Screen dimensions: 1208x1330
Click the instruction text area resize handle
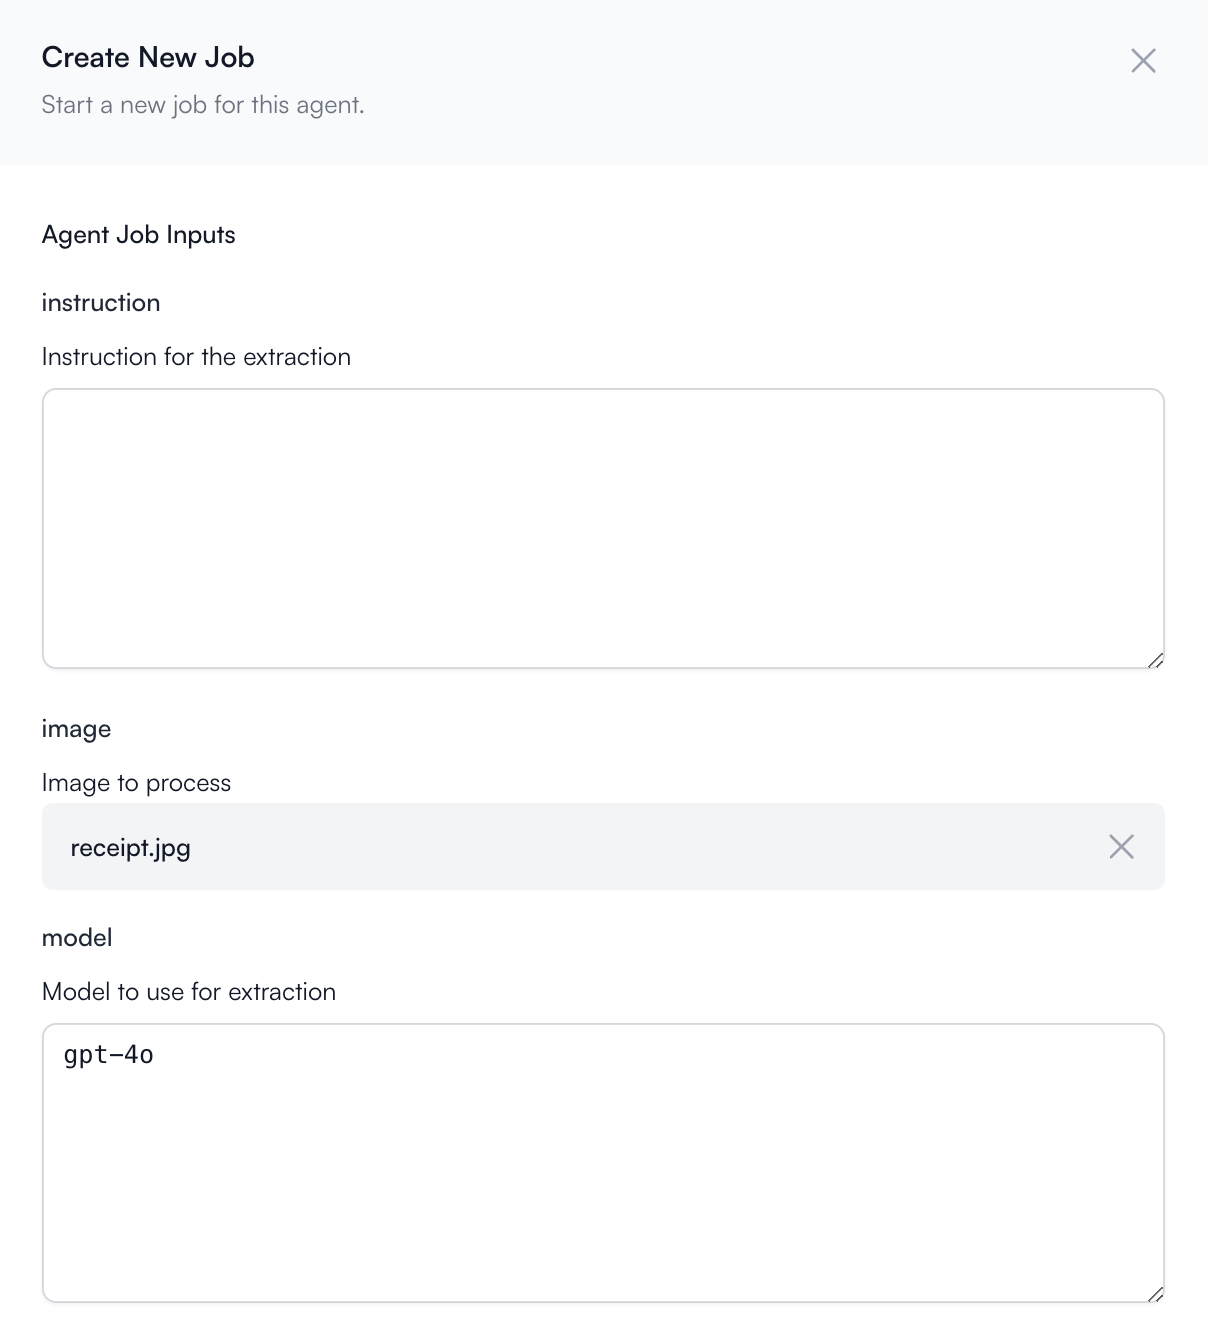coord(1155,659)
